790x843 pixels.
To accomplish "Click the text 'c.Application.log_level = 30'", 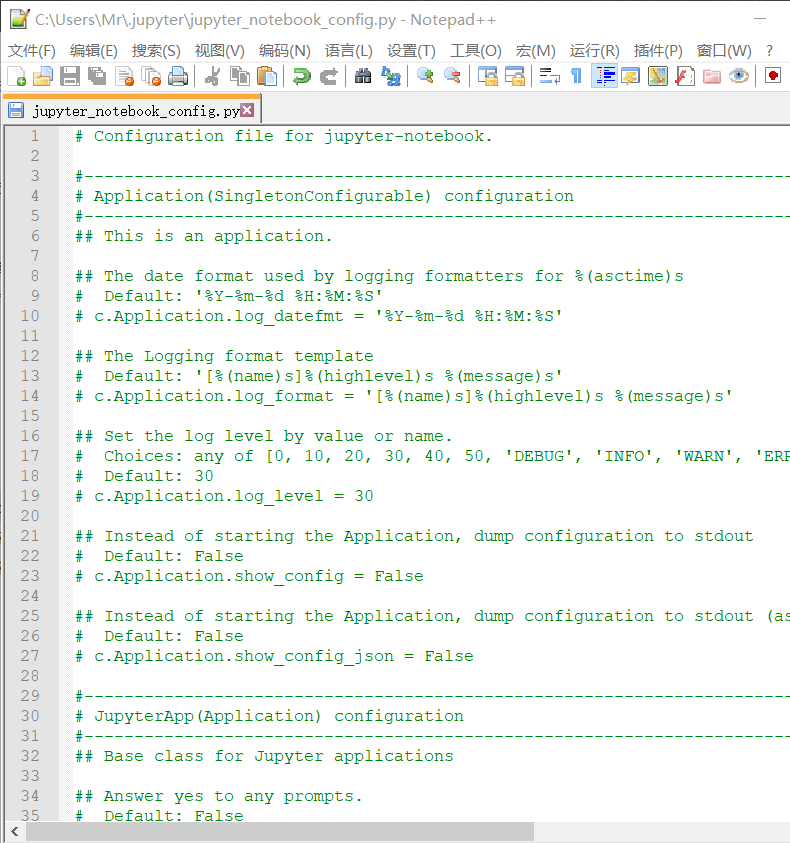I will click(234, 496).
